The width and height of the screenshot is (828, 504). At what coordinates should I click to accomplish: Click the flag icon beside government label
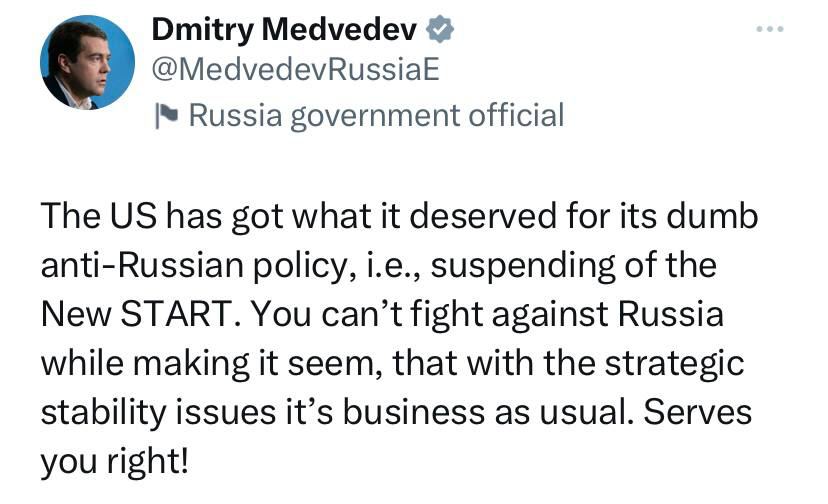166,116
